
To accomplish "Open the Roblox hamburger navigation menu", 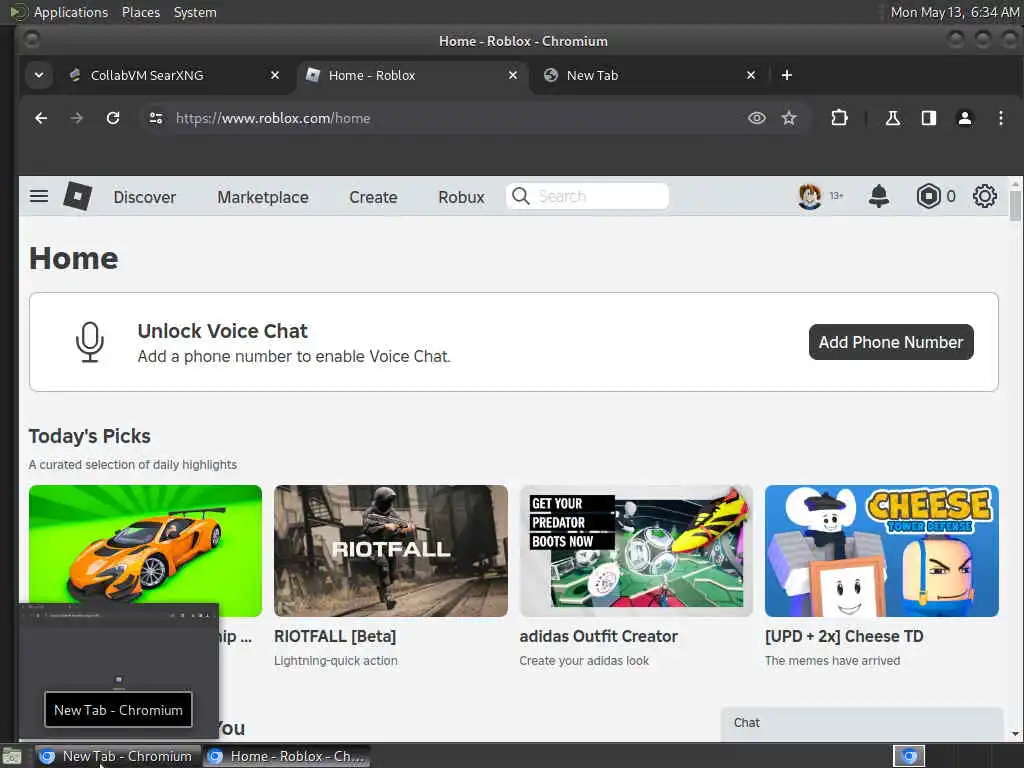I will pyautogui.click(x=39, y=196).
